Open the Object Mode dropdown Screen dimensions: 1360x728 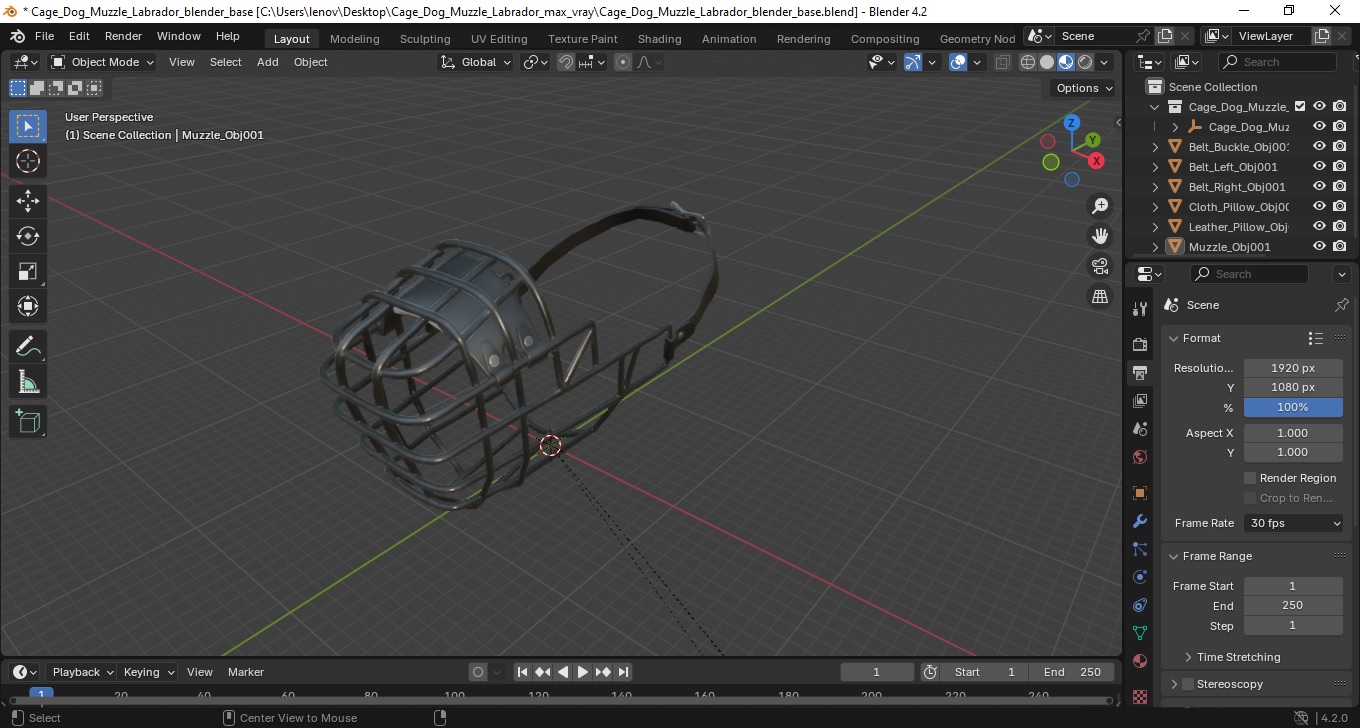[103, 62]
